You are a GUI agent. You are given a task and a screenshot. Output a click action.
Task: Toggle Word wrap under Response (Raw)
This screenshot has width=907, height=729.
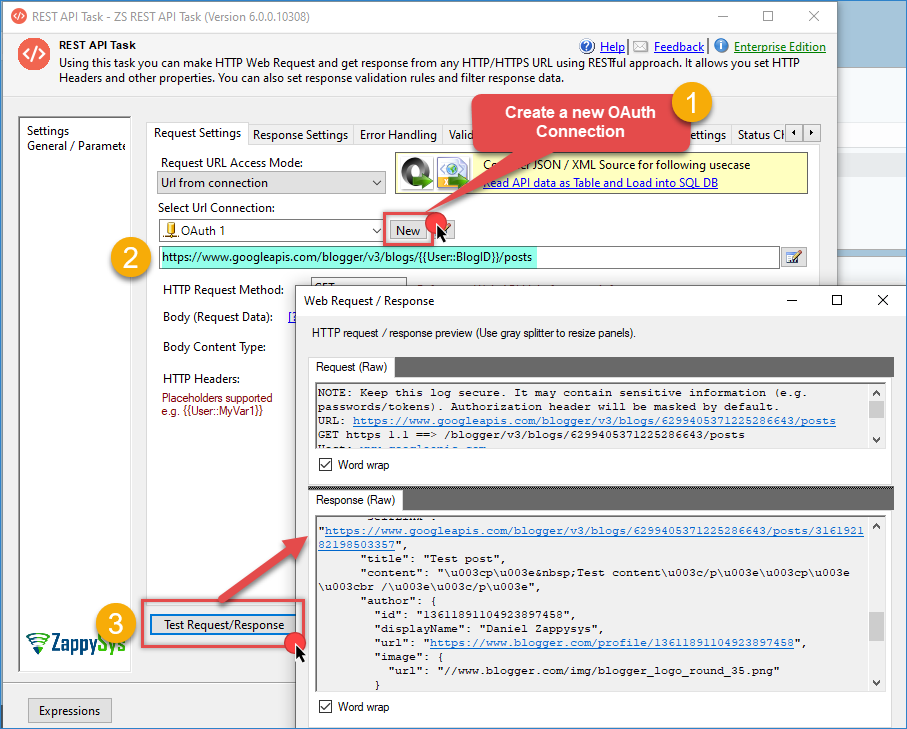325,707
